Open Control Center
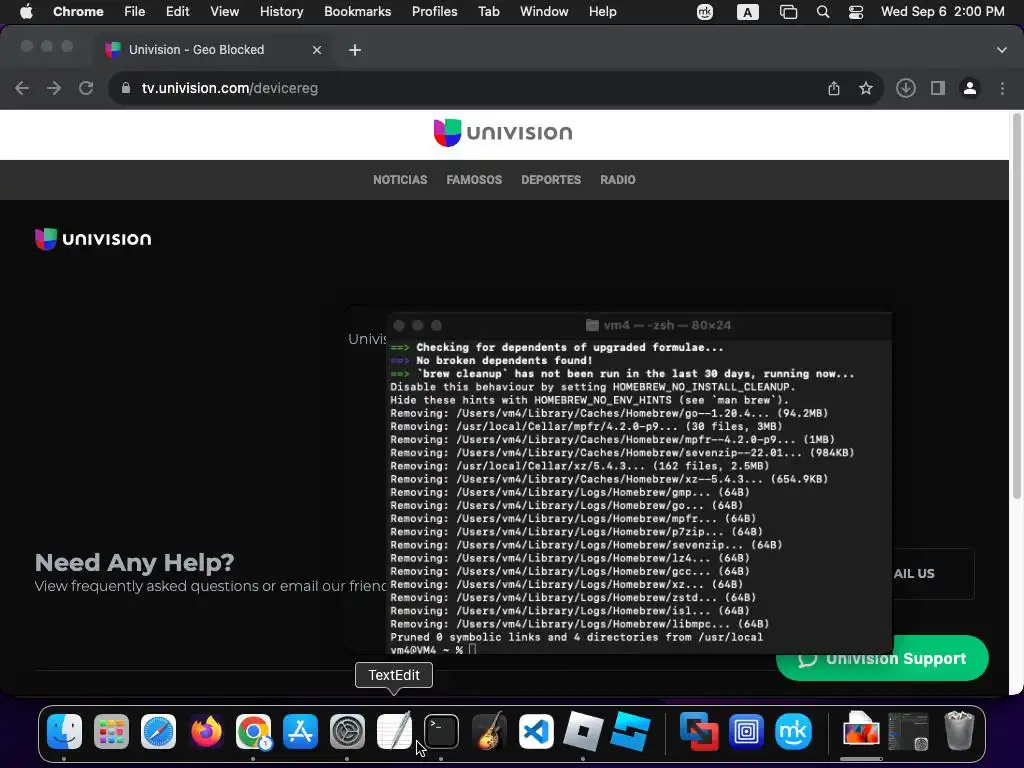Screen dimensions: 1024x768 point(856,12)
